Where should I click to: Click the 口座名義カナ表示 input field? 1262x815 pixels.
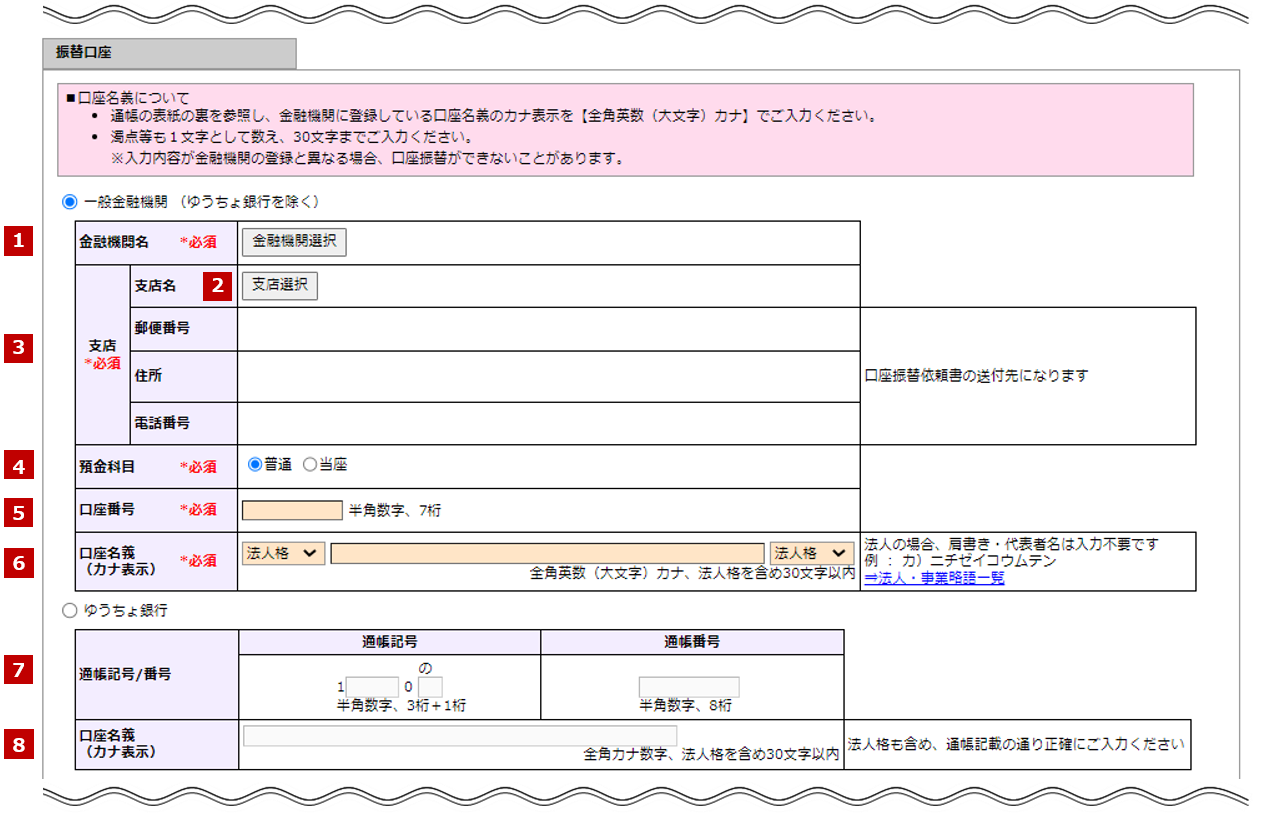[x=545, y=553]
